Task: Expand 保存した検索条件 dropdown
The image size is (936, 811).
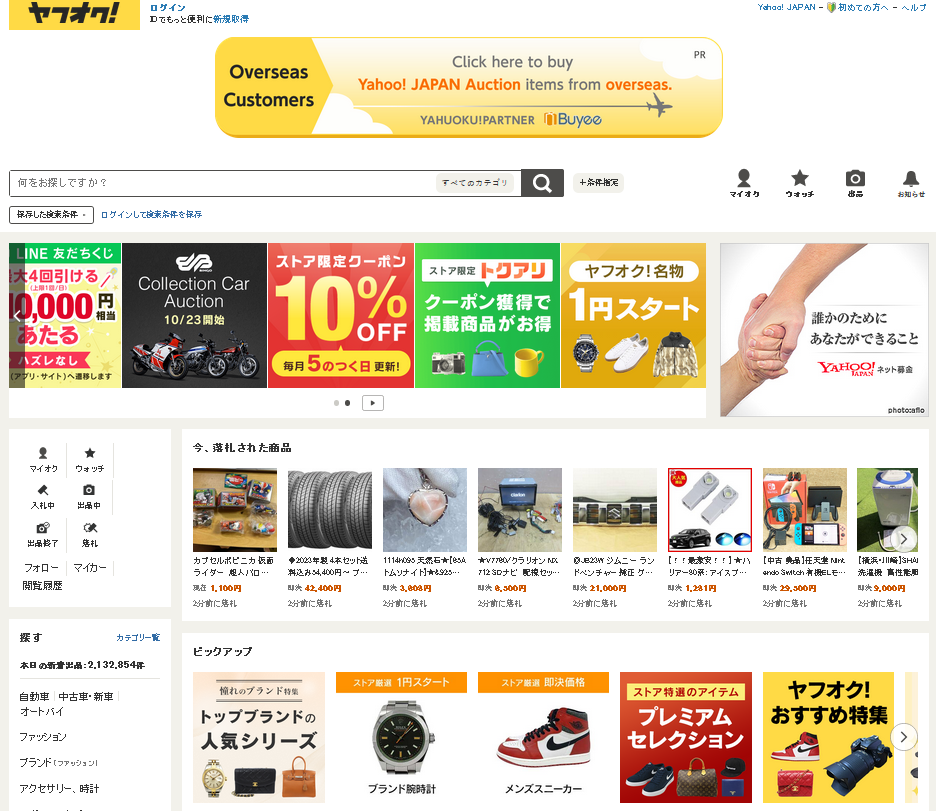Action: coord(51,214)
